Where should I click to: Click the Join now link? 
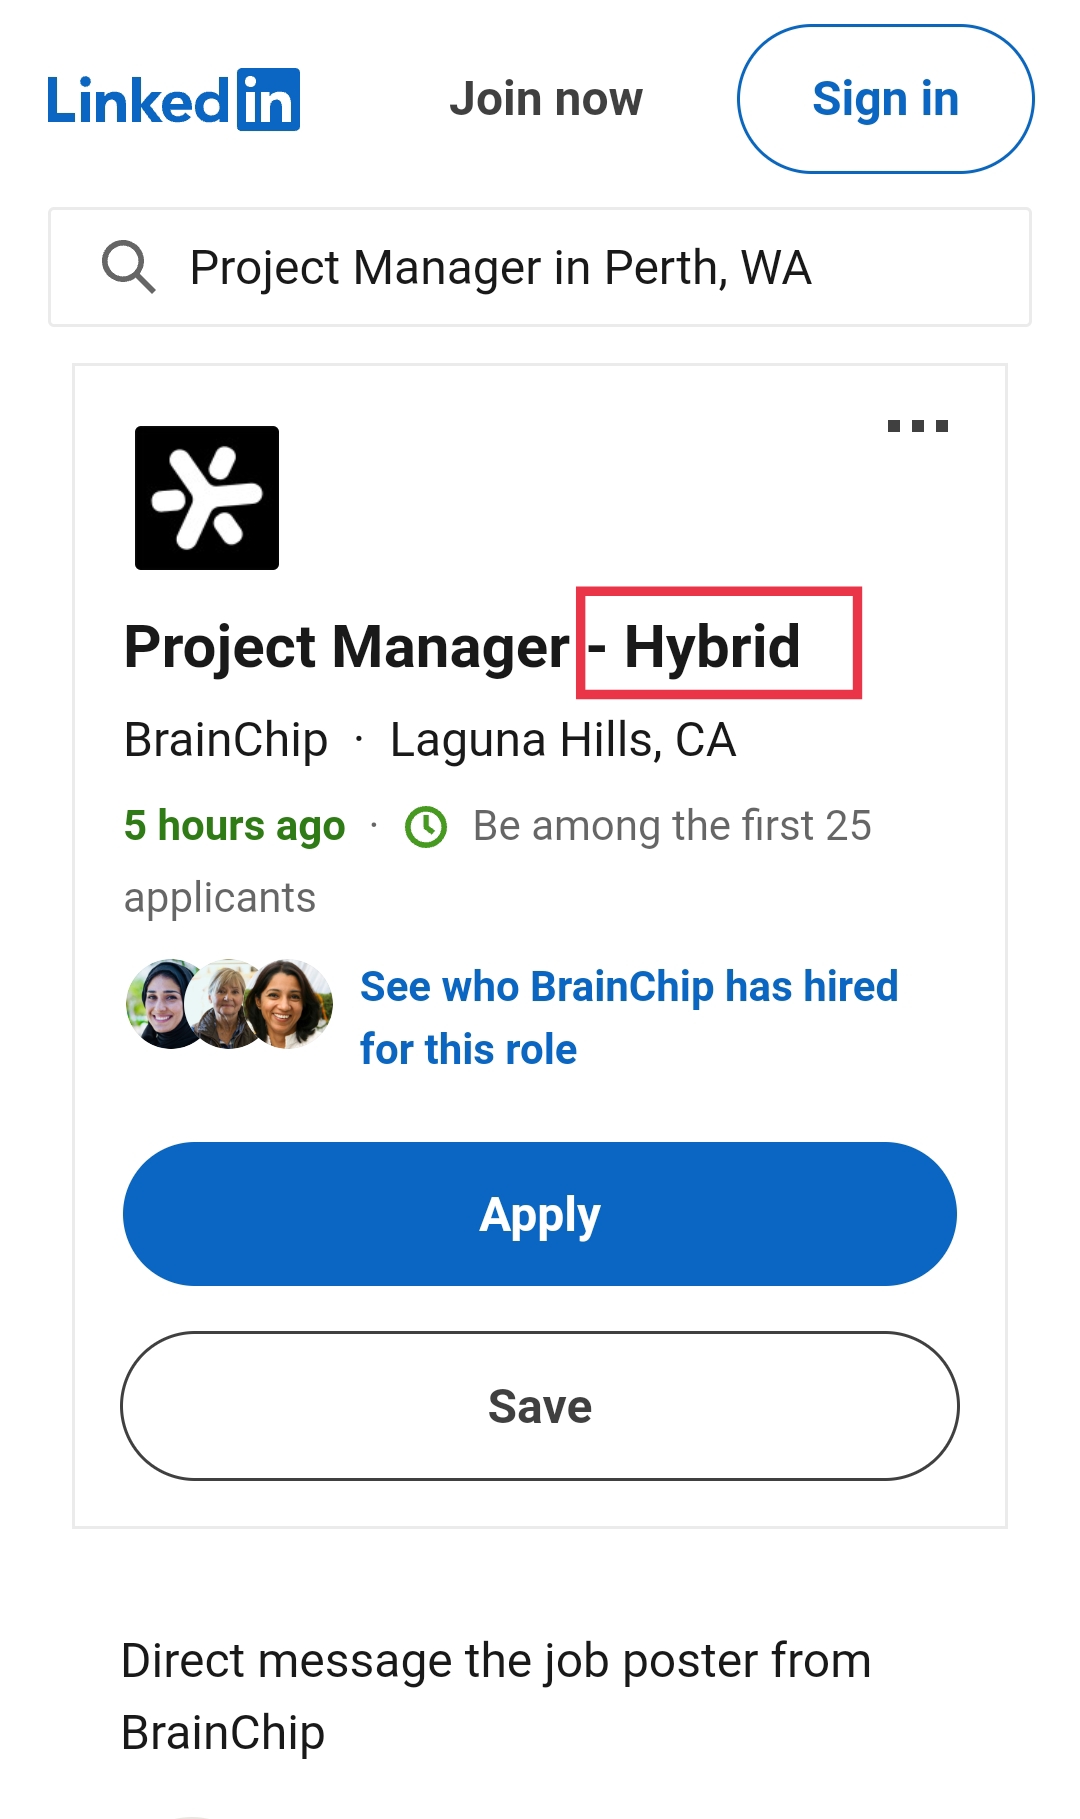(x=545, y=99)
